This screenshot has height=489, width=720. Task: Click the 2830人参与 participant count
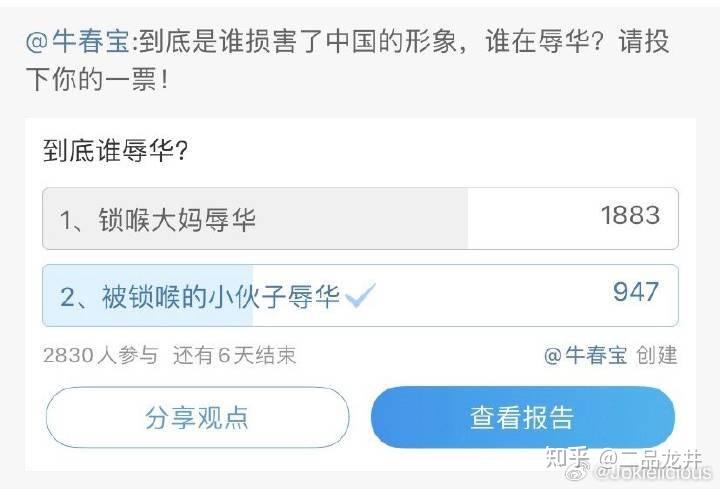tap(101, 355)
